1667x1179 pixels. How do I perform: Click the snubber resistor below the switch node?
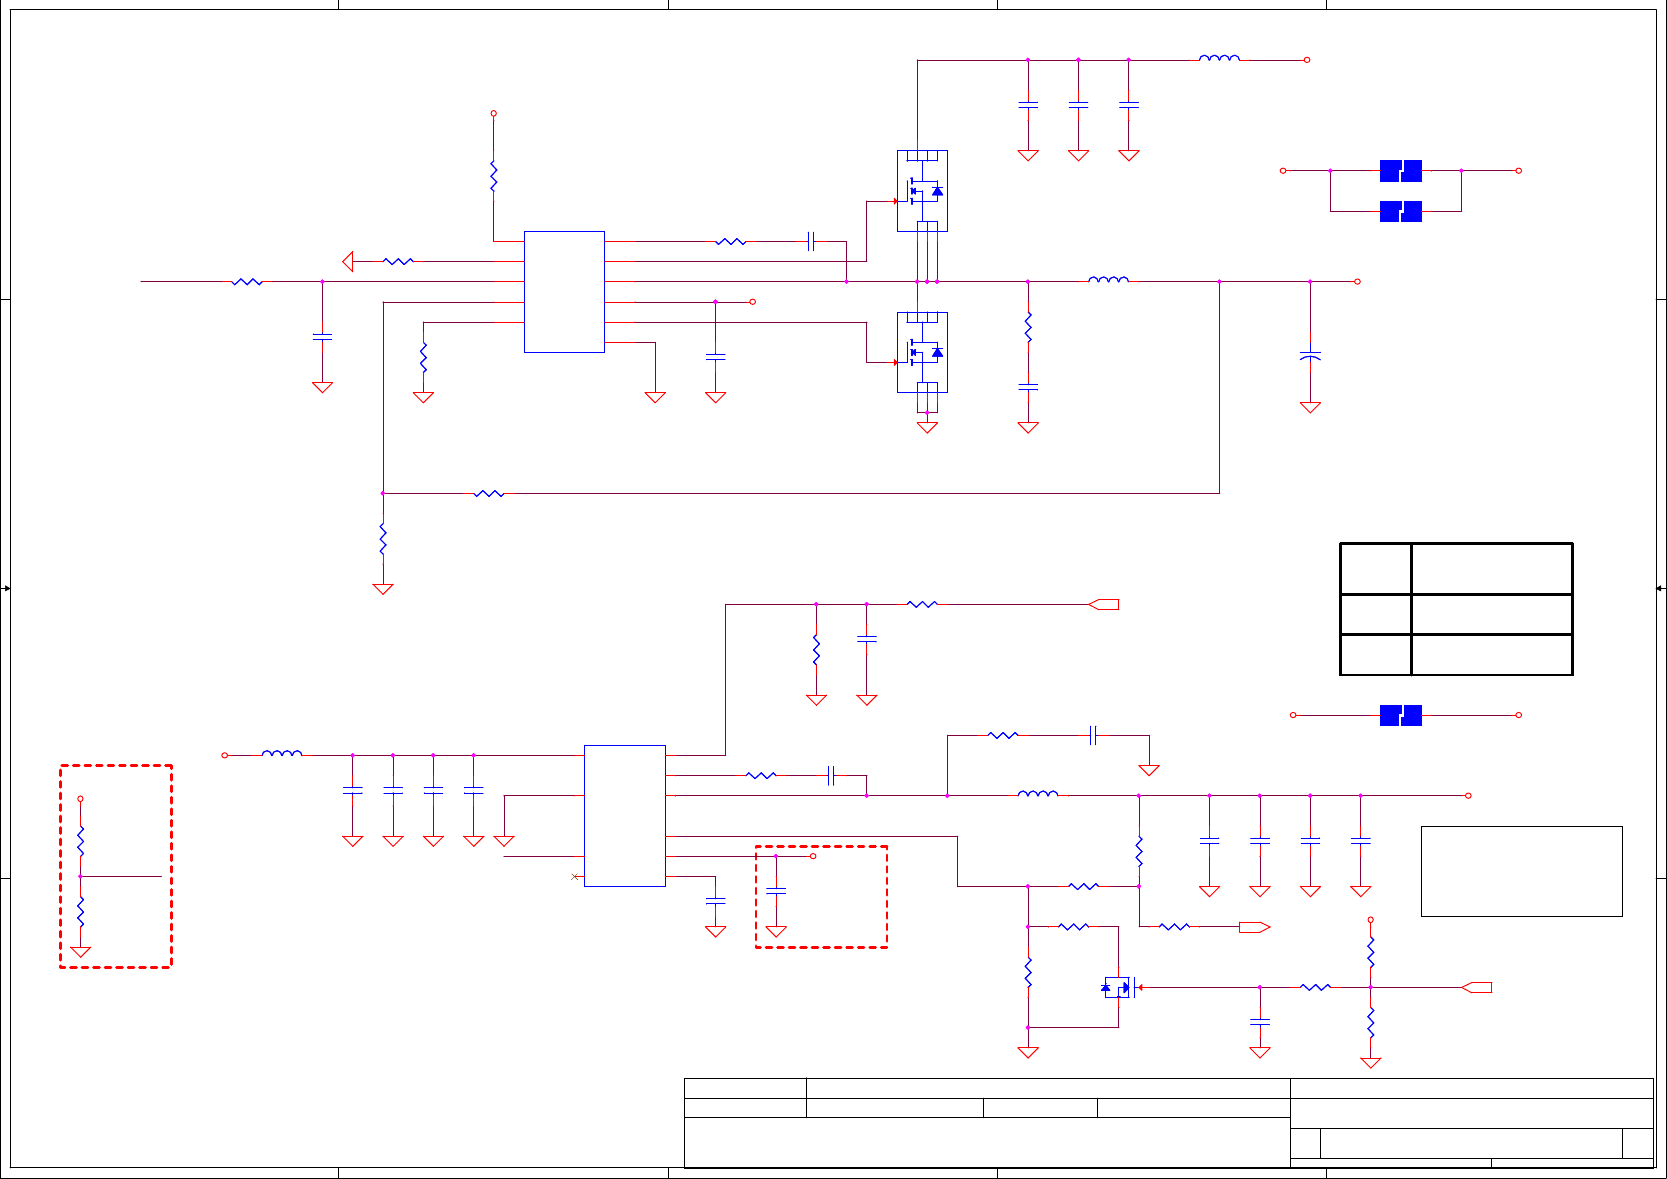(1028, 327)
